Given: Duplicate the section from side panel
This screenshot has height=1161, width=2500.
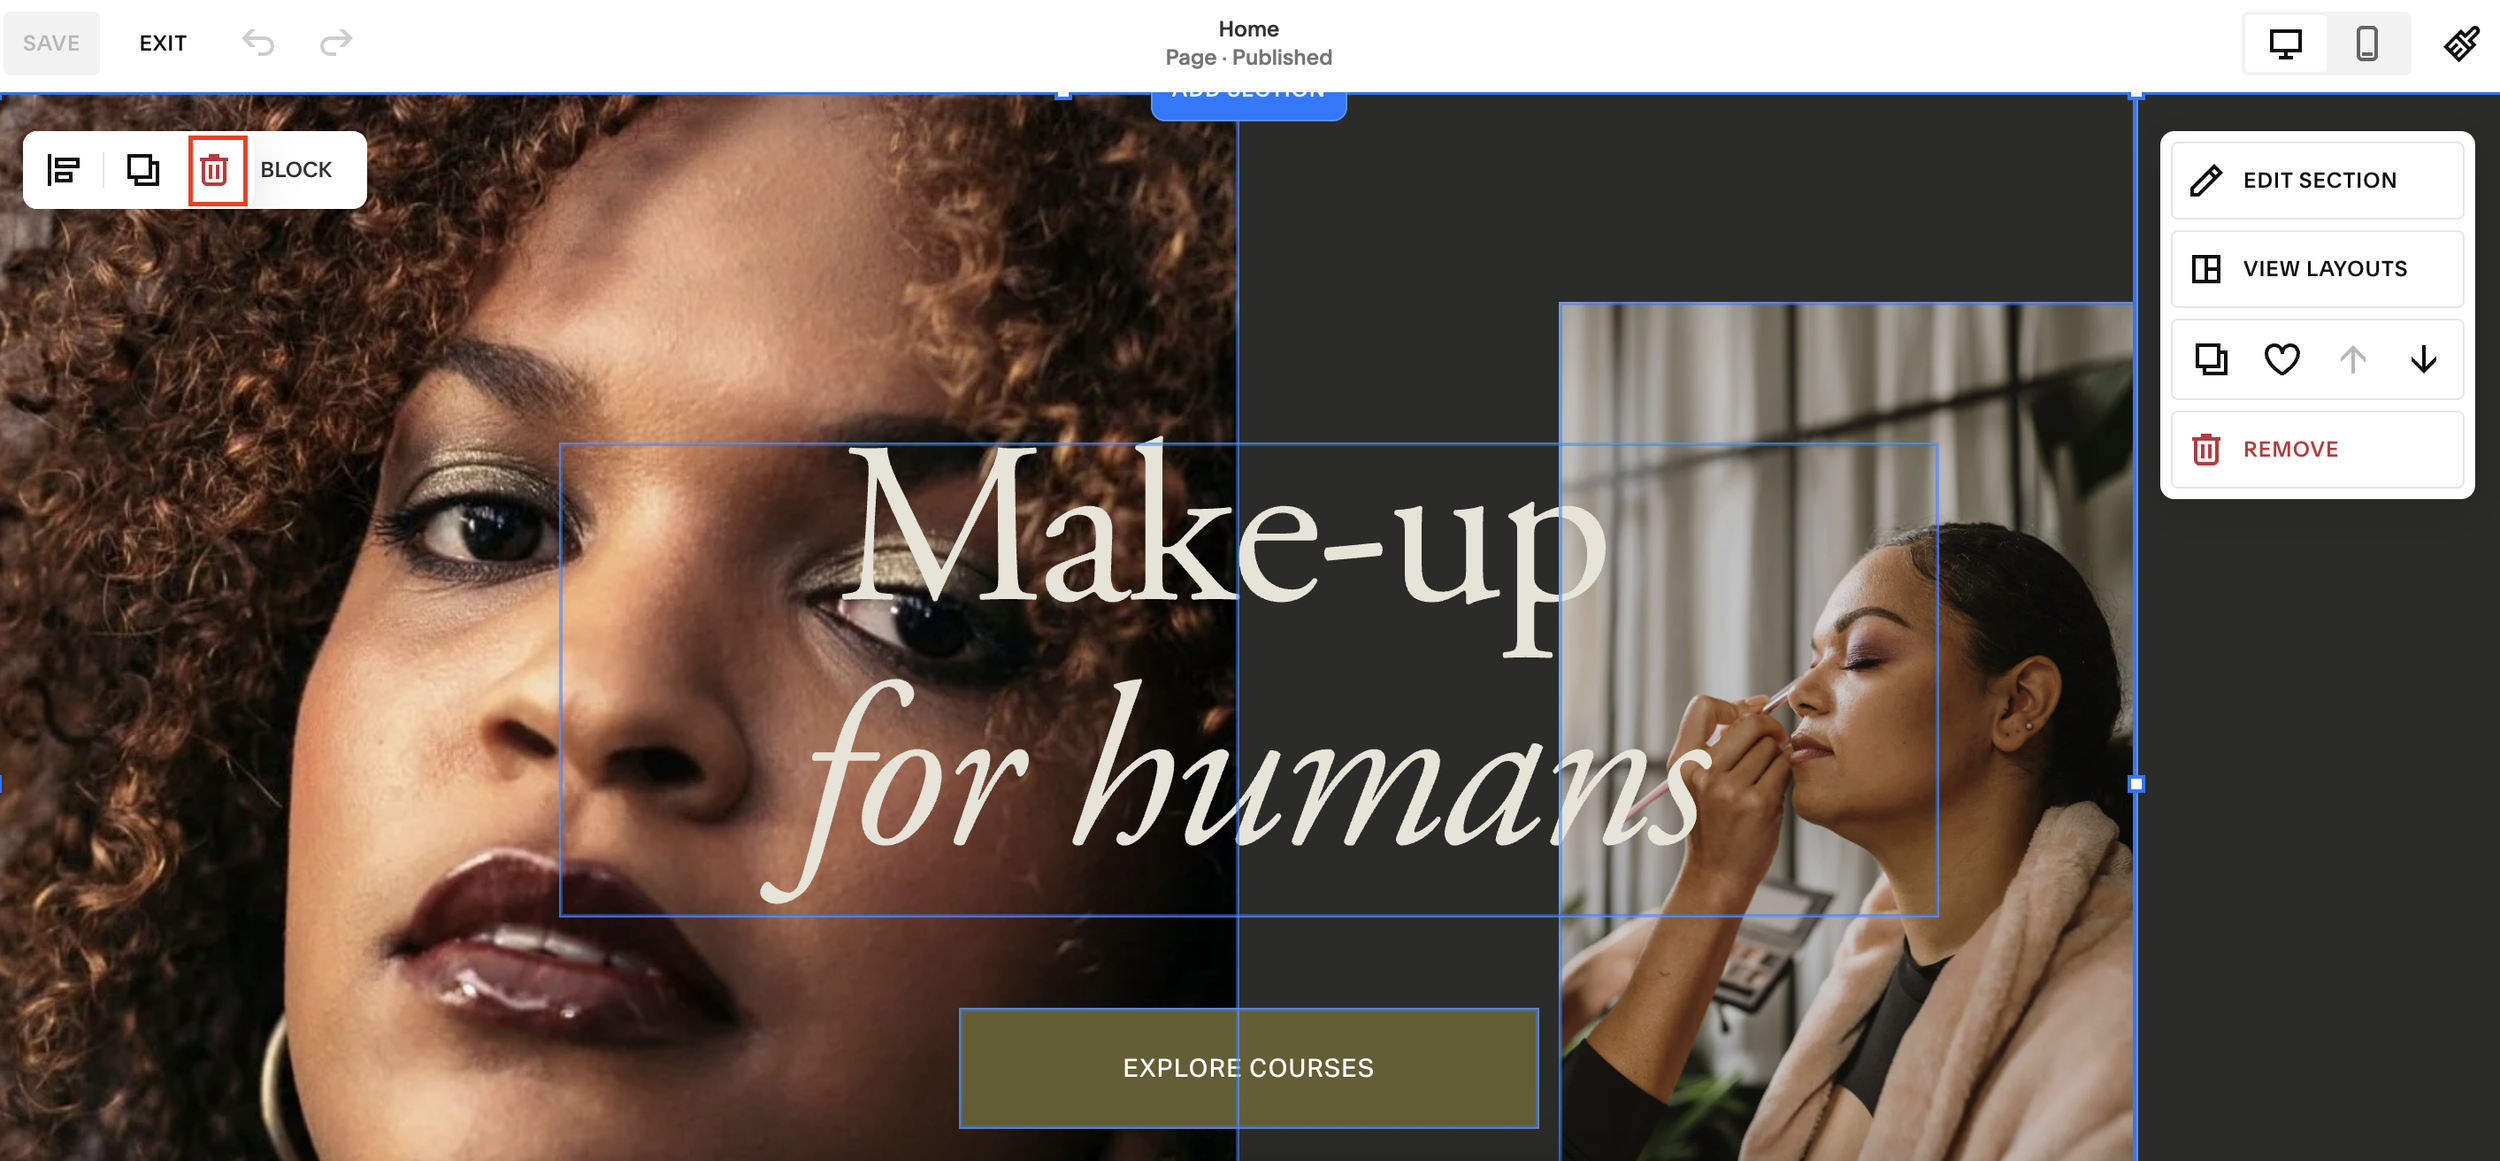Looking at the screenshot, I should [x=2210, y=359].
